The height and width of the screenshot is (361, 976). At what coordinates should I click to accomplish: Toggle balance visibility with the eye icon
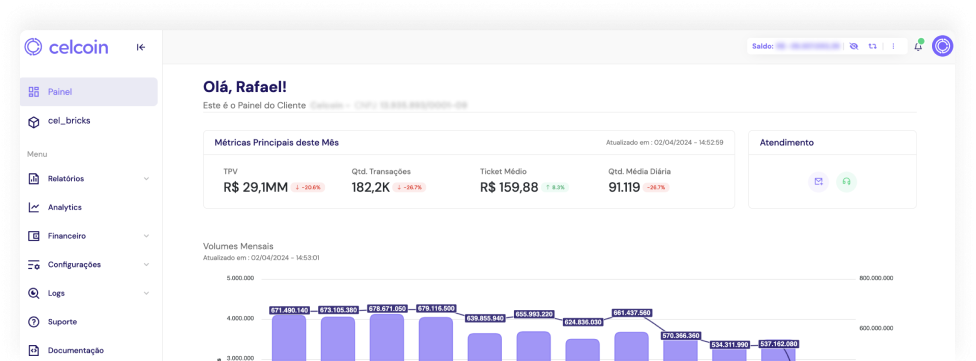(x=853, y=46)
